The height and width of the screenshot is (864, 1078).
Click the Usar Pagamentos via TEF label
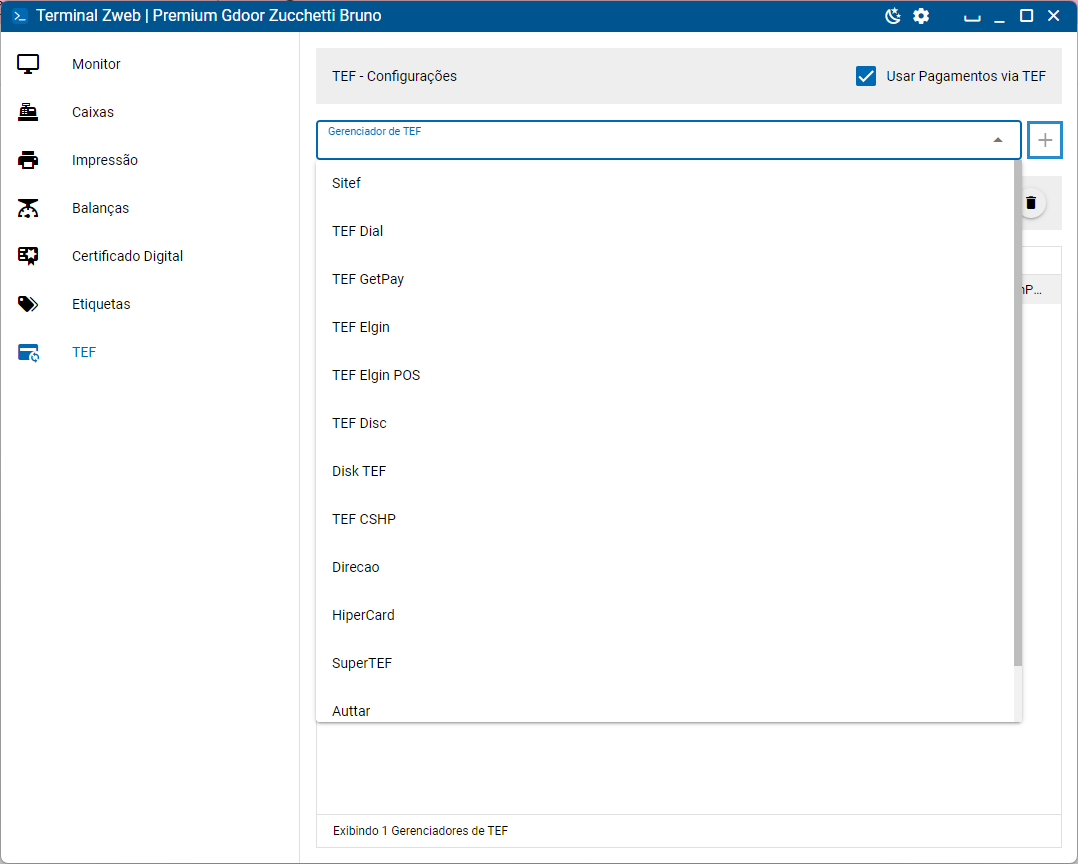pos(966,76)
